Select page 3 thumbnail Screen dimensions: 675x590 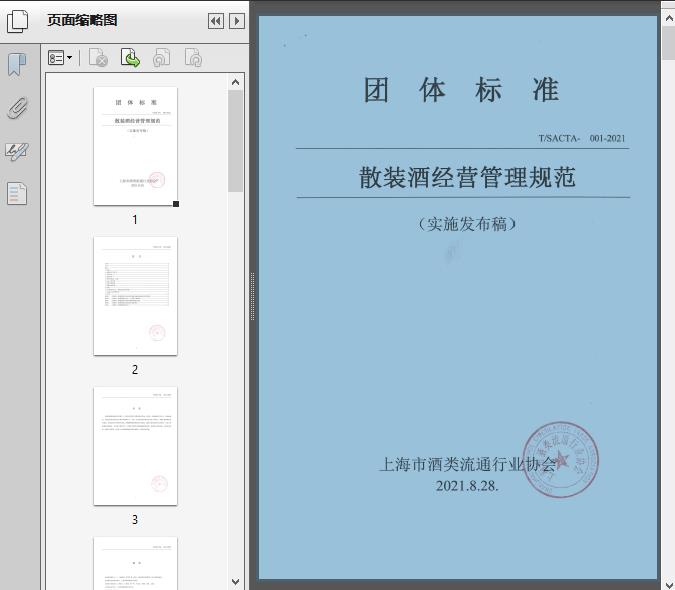[135, 446]
